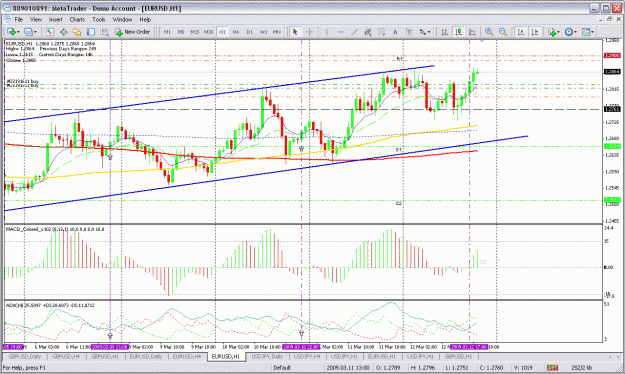Show the Navigator panel with star icon
The image size is (625, 374).
[x=77, y=31]
